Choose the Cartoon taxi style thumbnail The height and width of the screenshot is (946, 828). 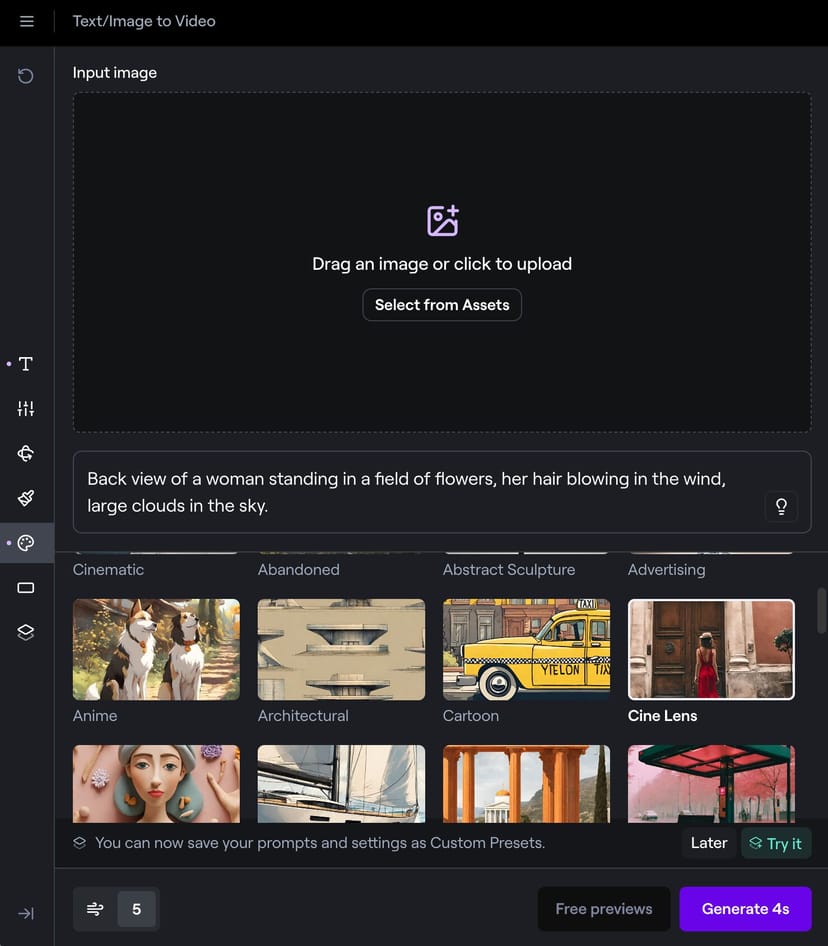click(x=526, y=649)
